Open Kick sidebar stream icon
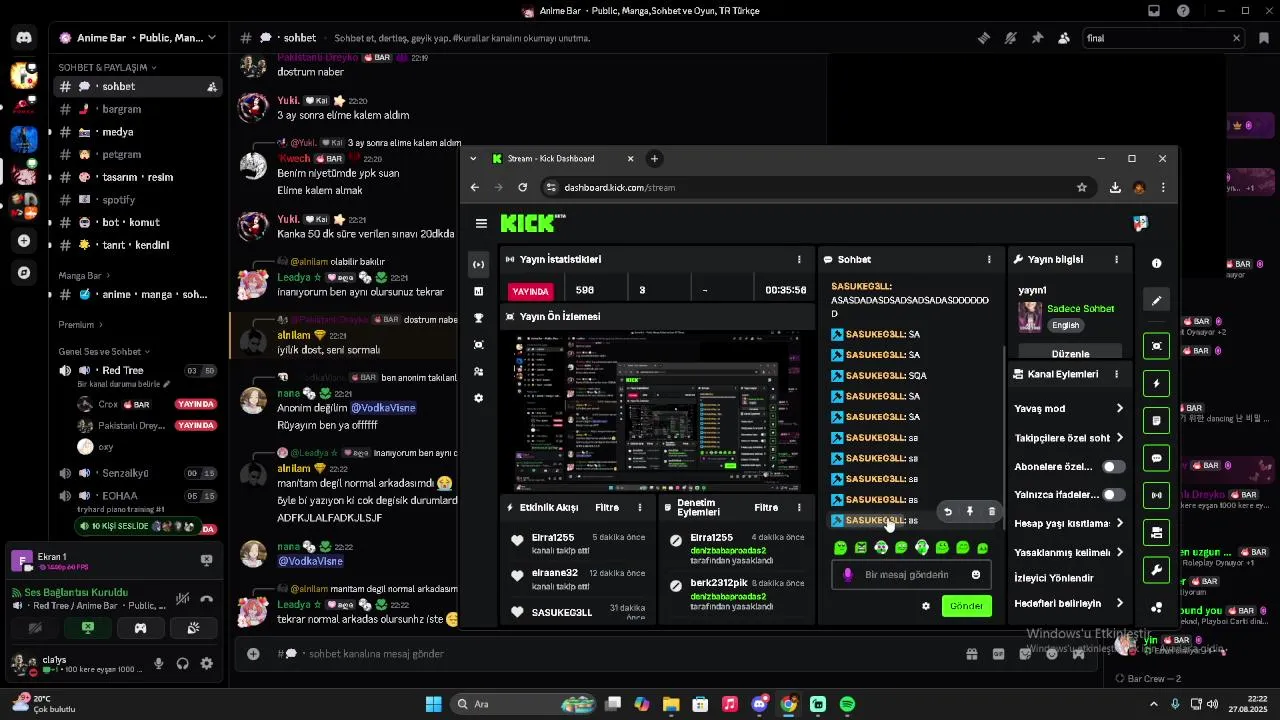Image resolution: width=1280 pixels, height=720 pixels. coord(478,264)
